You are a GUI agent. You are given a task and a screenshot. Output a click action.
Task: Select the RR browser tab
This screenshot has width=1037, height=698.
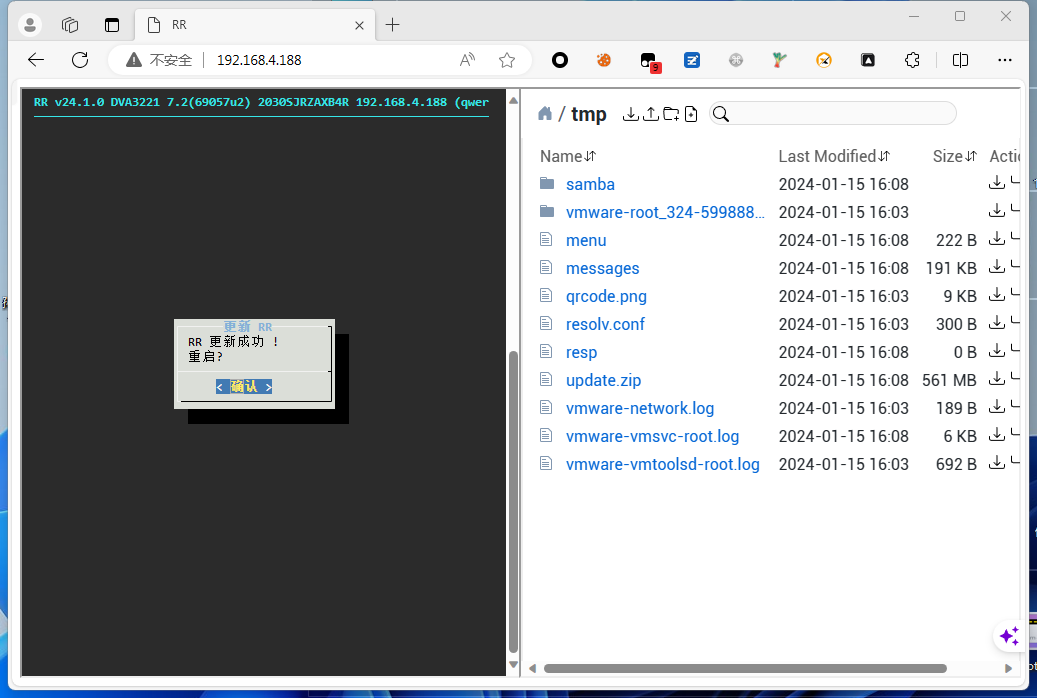(x=255, y=25)
